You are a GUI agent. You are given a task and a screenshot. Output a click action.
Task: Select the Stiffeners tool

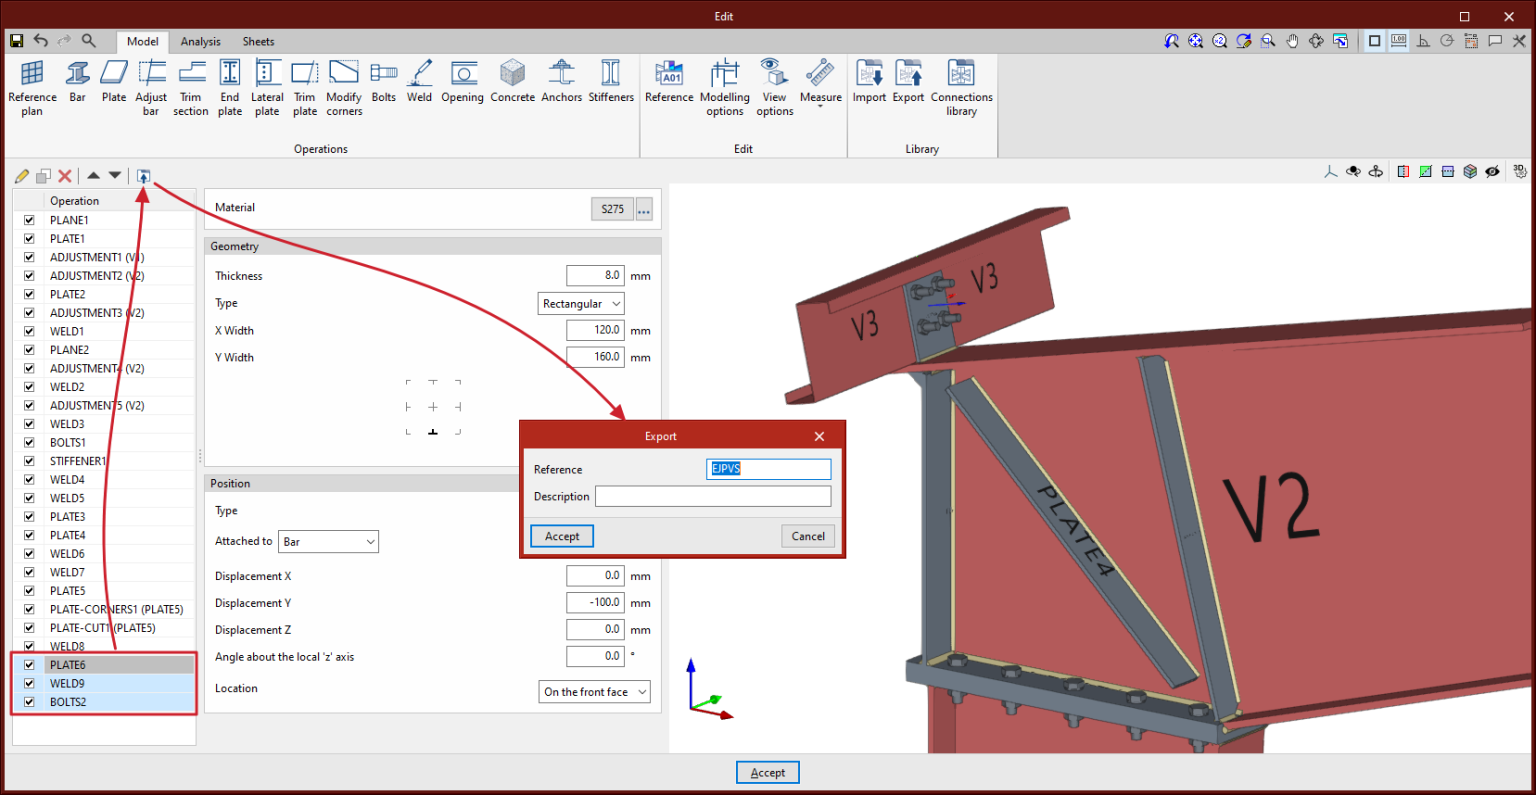pyautogui.click(x=611, y=82)
